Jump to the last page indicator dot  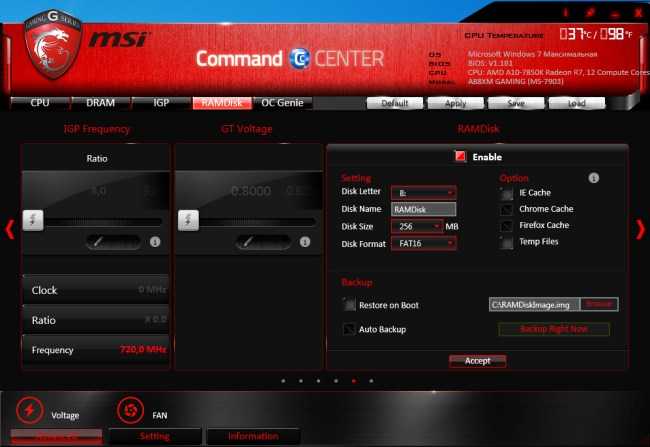click(x=371, y=381)
